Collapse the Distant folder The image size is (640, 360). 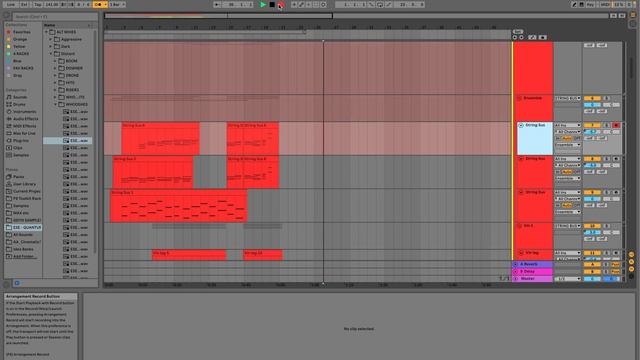[51, 53]
